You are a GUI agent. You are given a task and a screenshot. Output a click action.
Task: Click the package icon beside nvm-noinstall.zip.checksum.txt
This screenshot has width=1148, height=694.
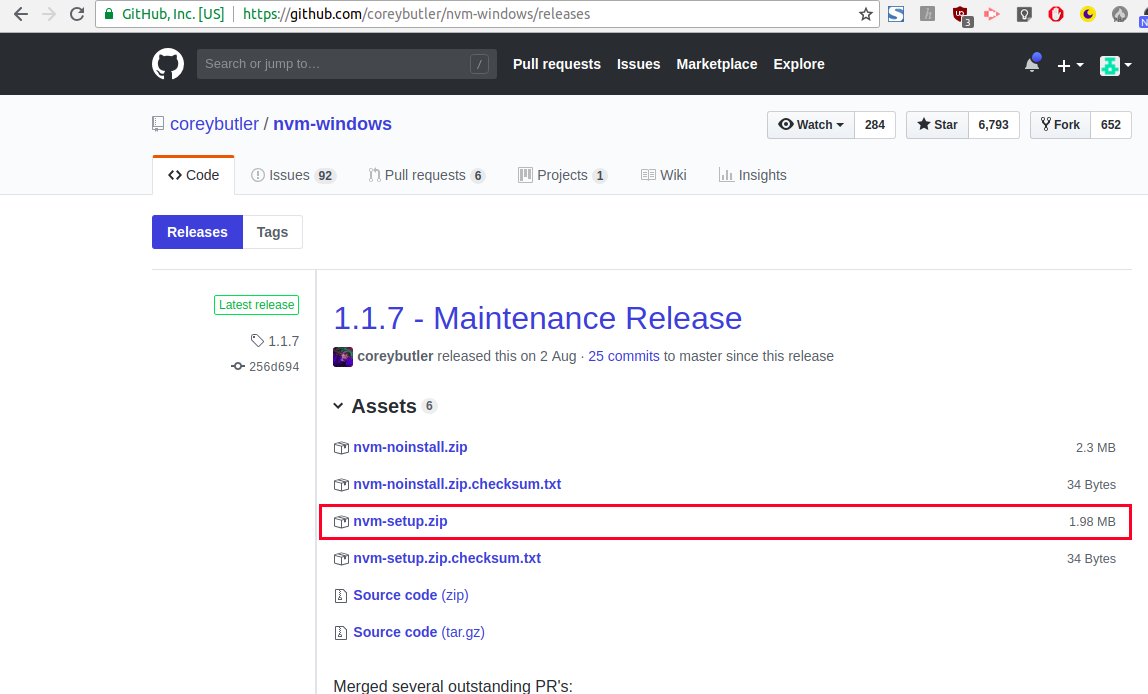(340, 485)
